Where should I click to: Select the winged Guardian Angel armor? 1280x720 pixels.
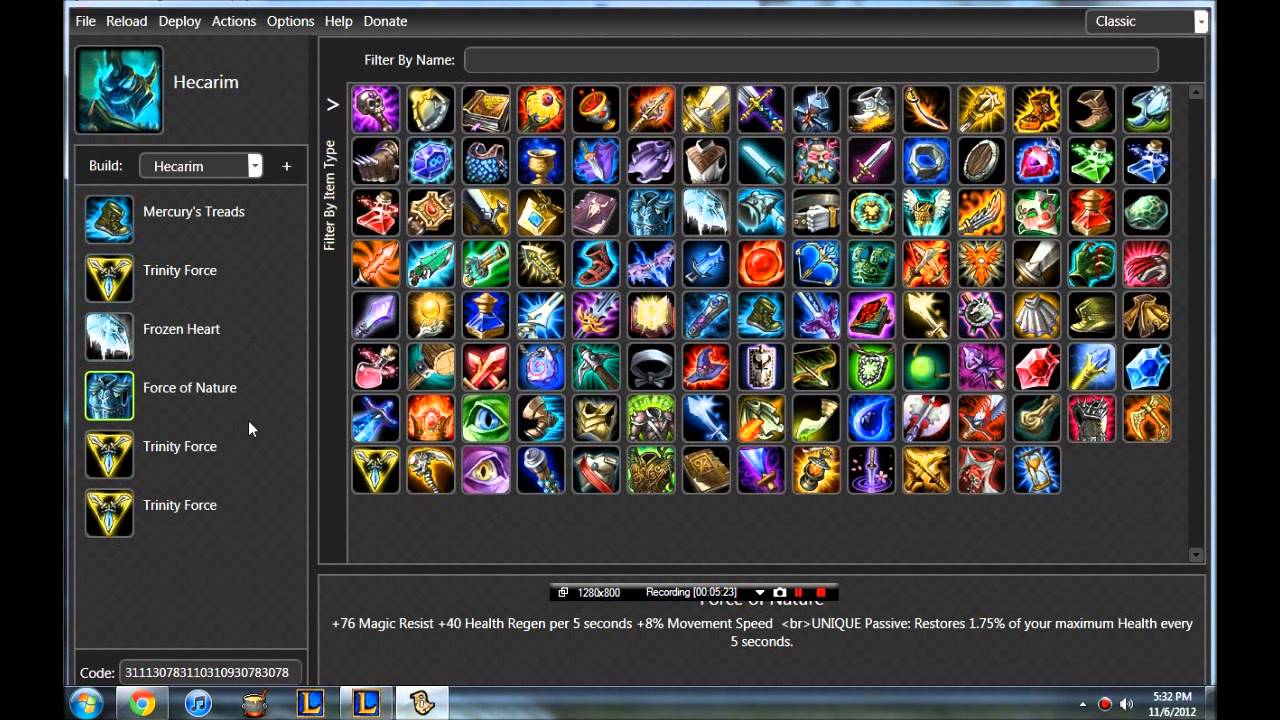926,212
